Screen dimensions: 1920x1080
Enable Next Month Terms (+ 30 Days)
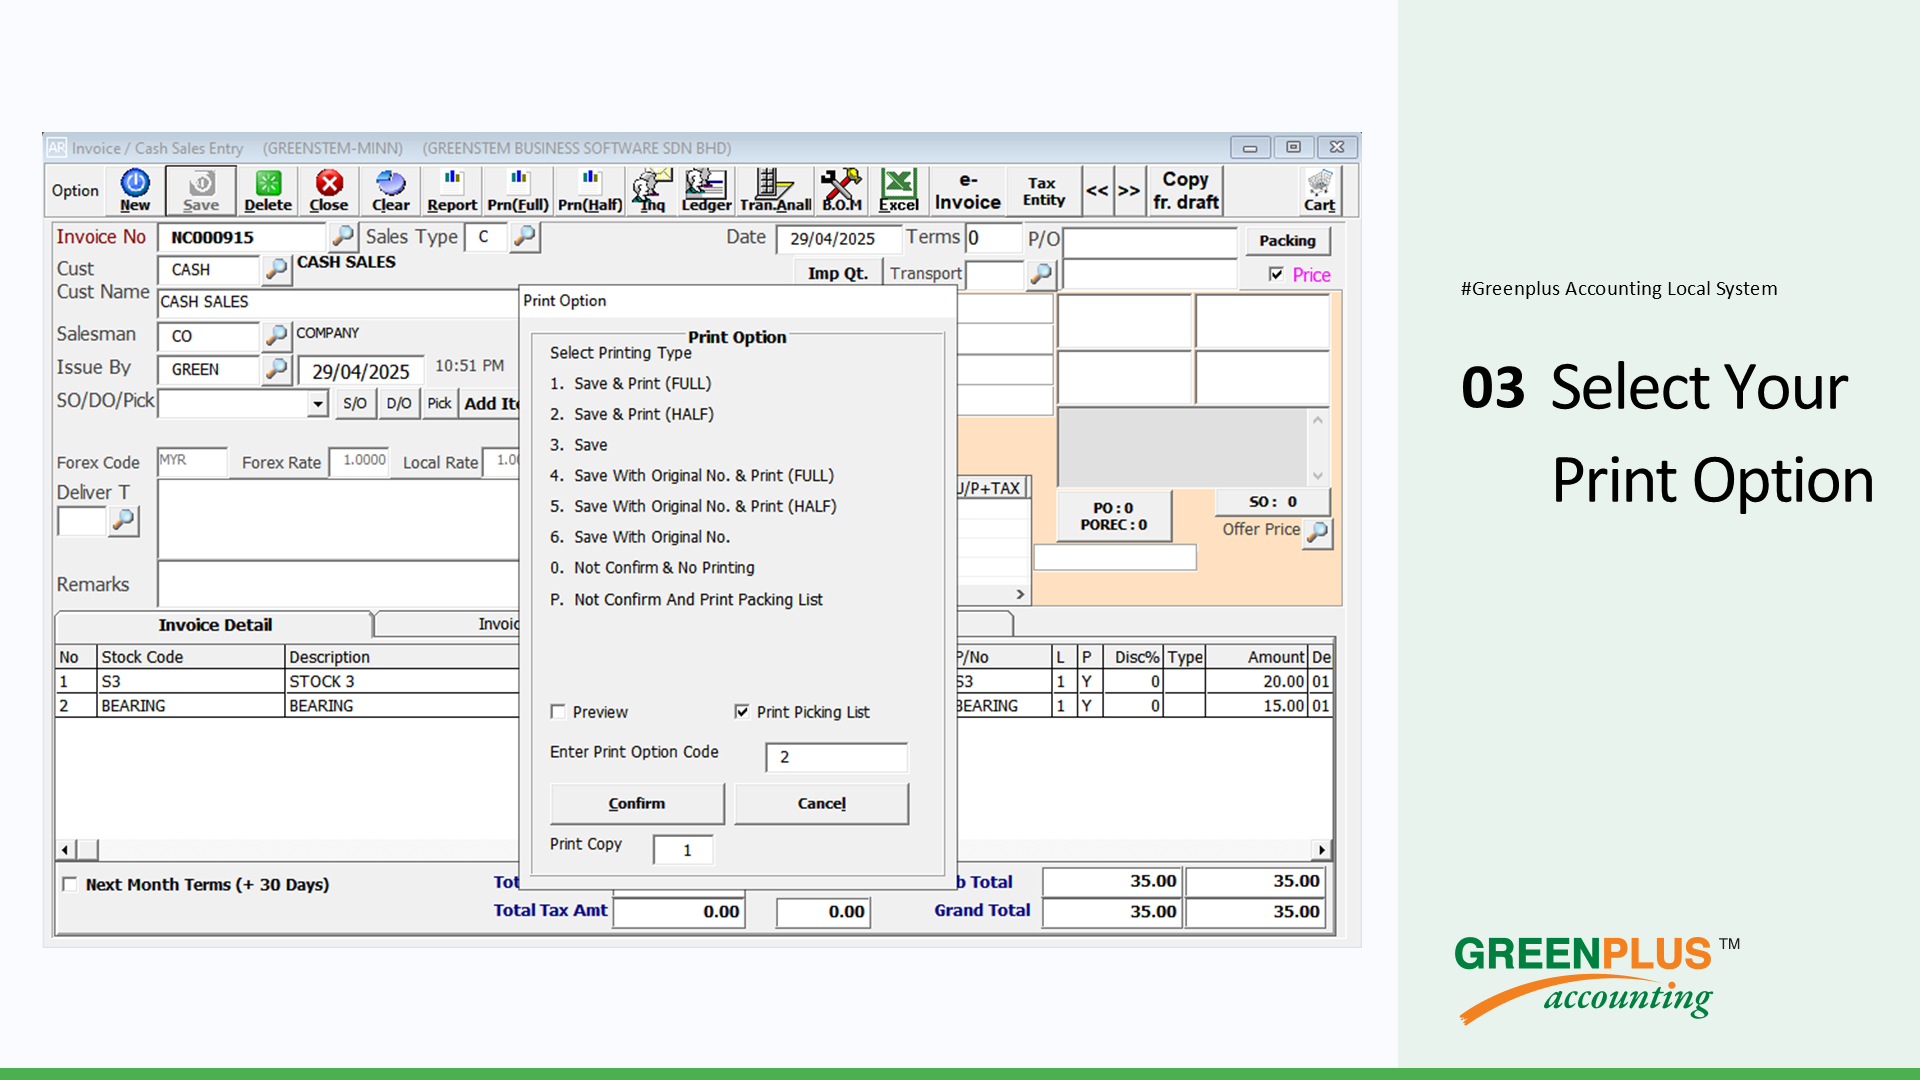[70, 884]
